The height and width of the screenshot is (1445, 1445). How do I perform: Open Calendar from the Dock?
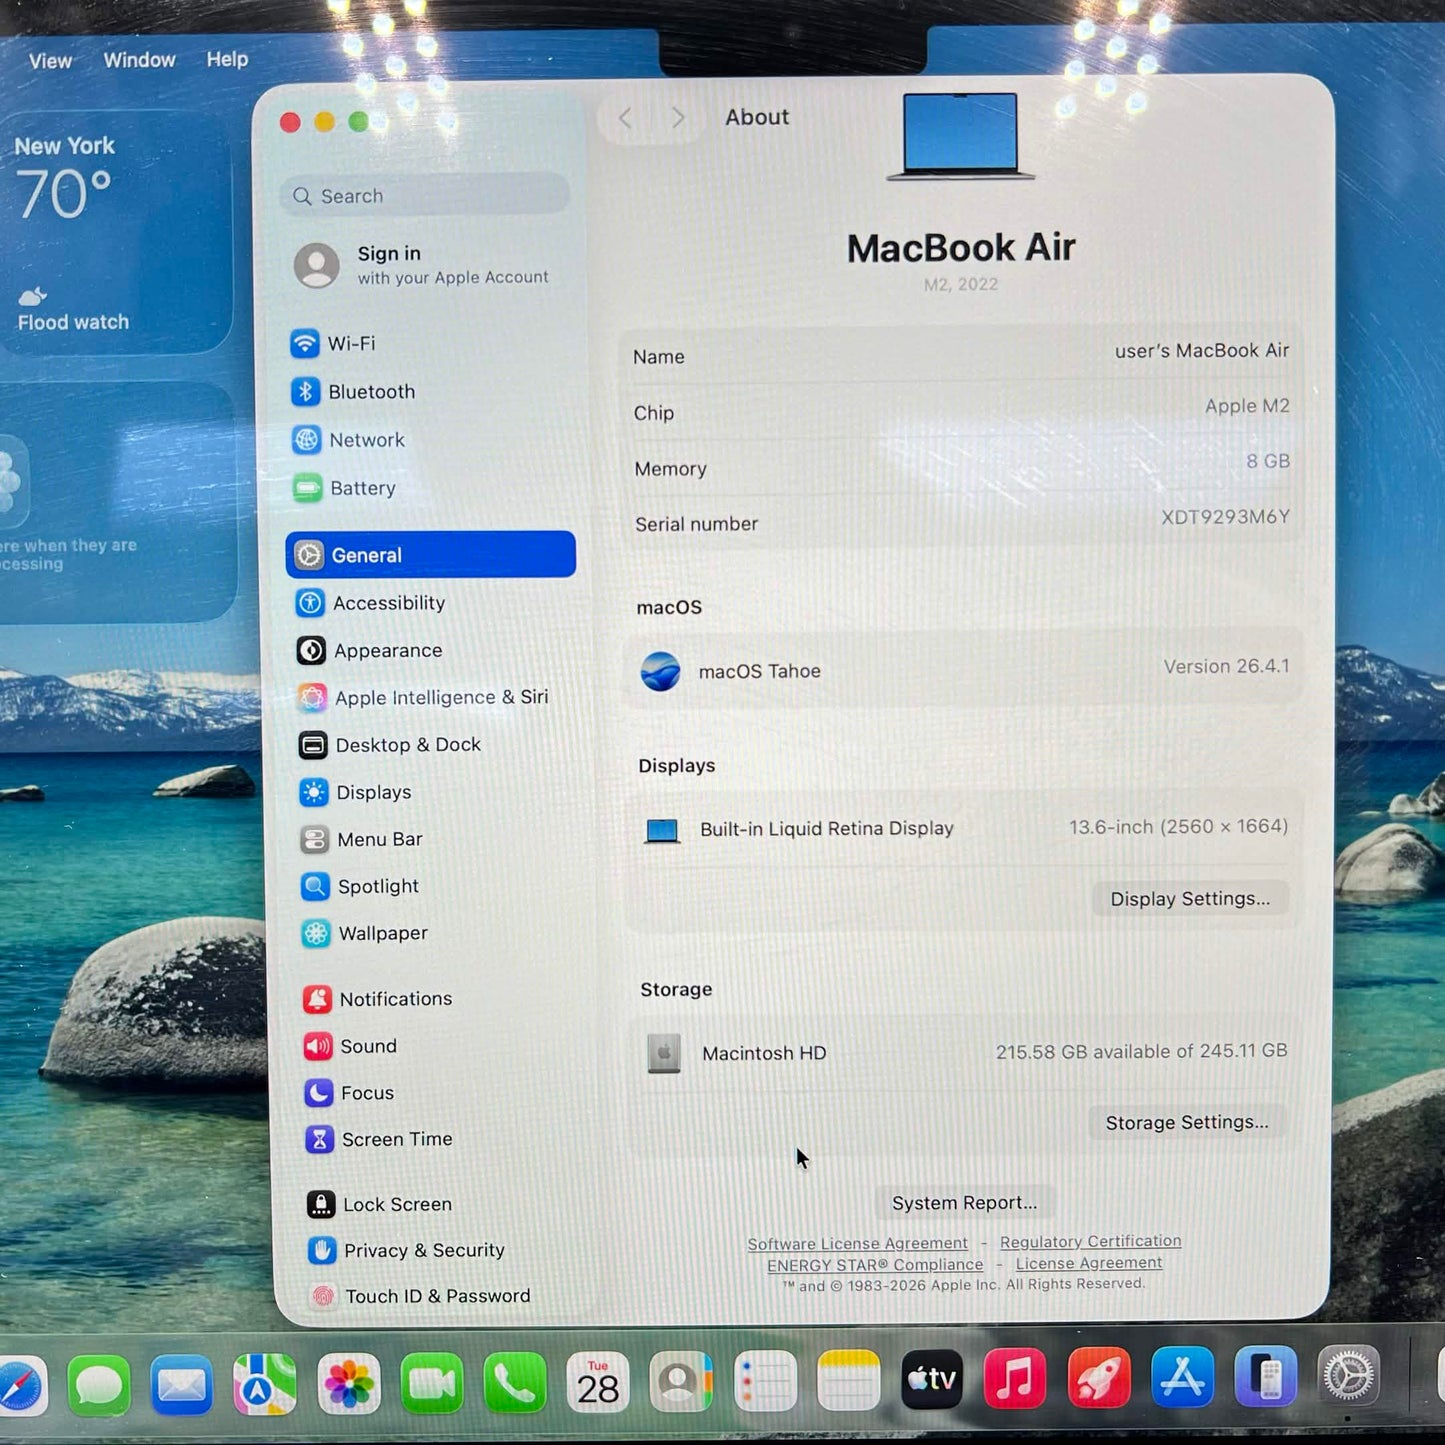tap(598, 1383)
